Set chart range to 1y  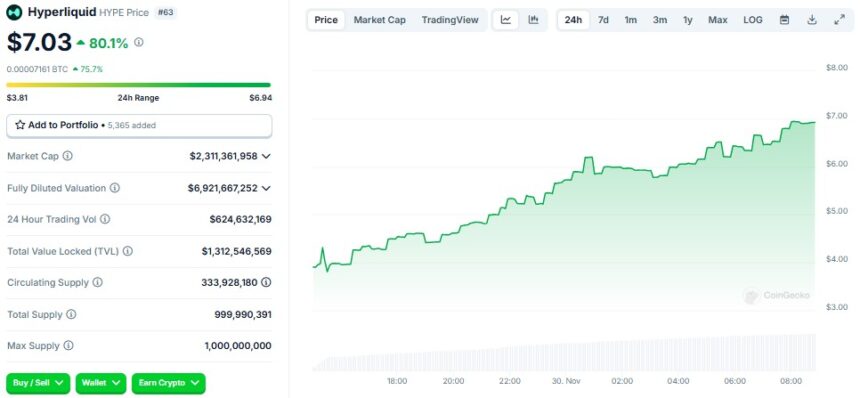point(688,20)
